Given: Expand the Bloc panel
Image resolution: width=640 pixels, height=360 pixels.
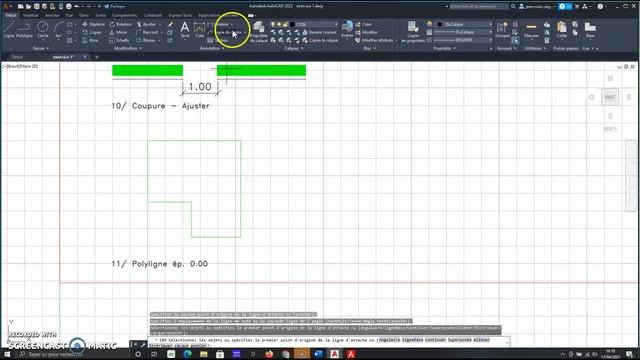Looking at the screenshot, I should (x=369, y=49).
